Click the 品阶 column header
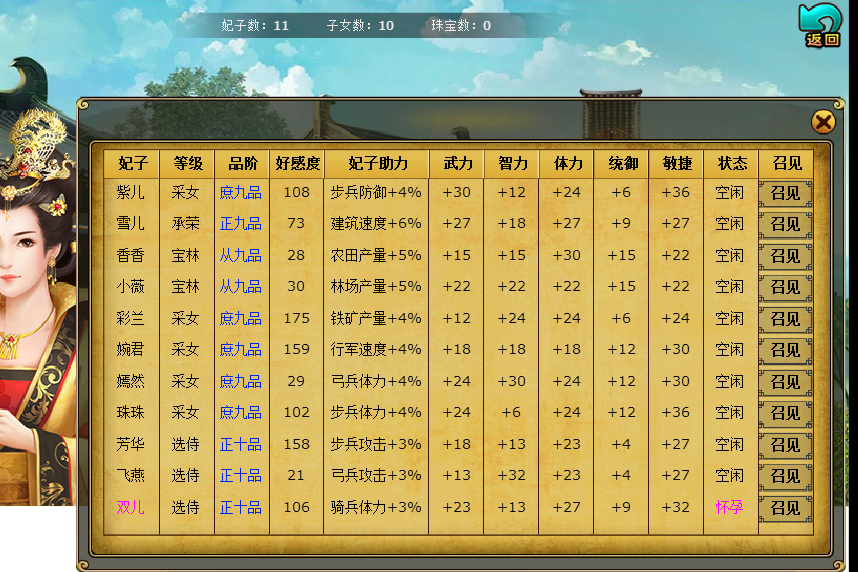This screenshot has width=858, height=572. point(242,163)
